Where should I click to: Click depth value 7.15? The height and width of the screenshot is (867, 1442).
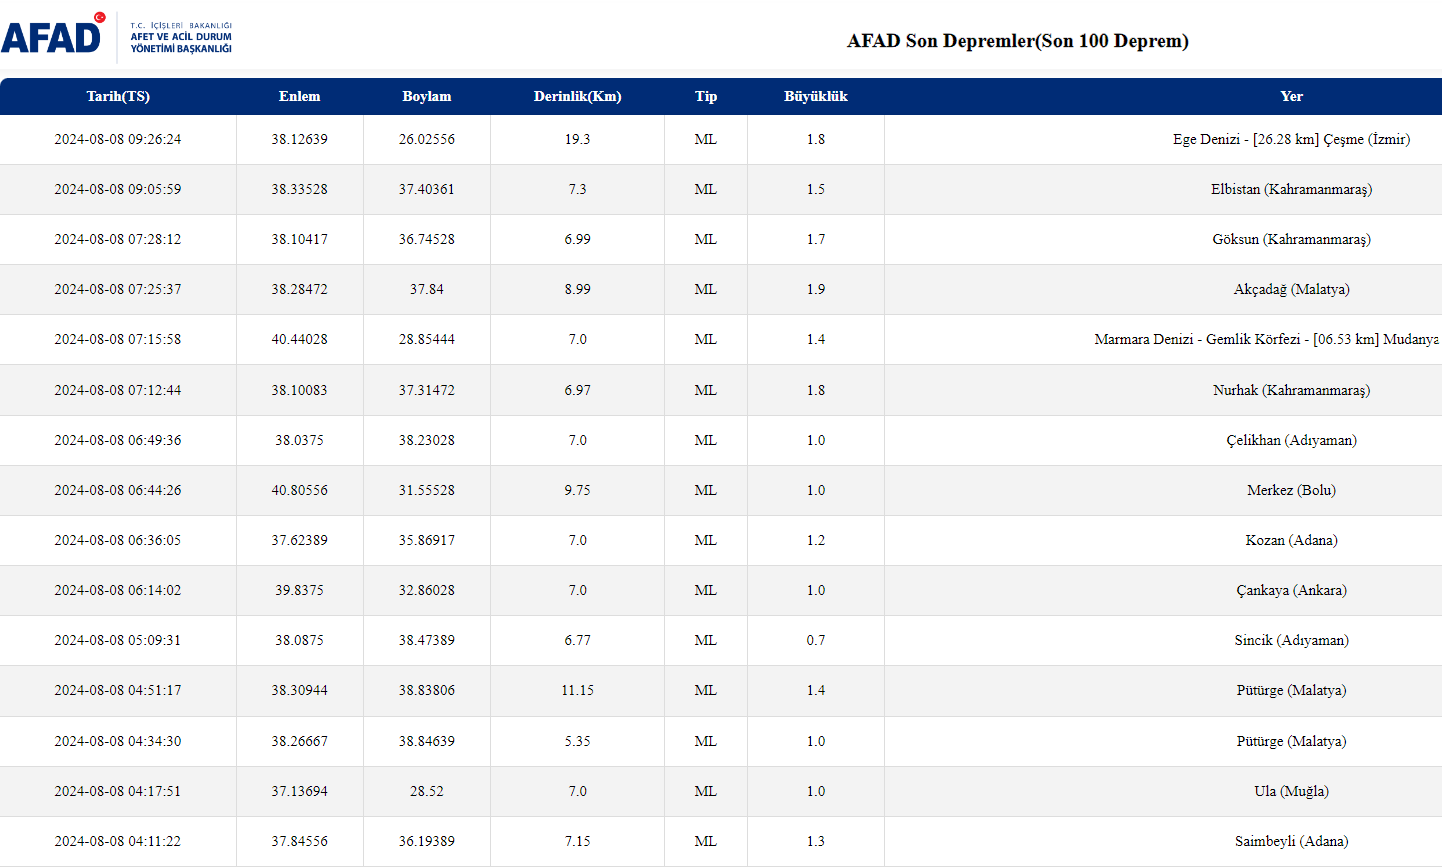(x=578, y=842)
